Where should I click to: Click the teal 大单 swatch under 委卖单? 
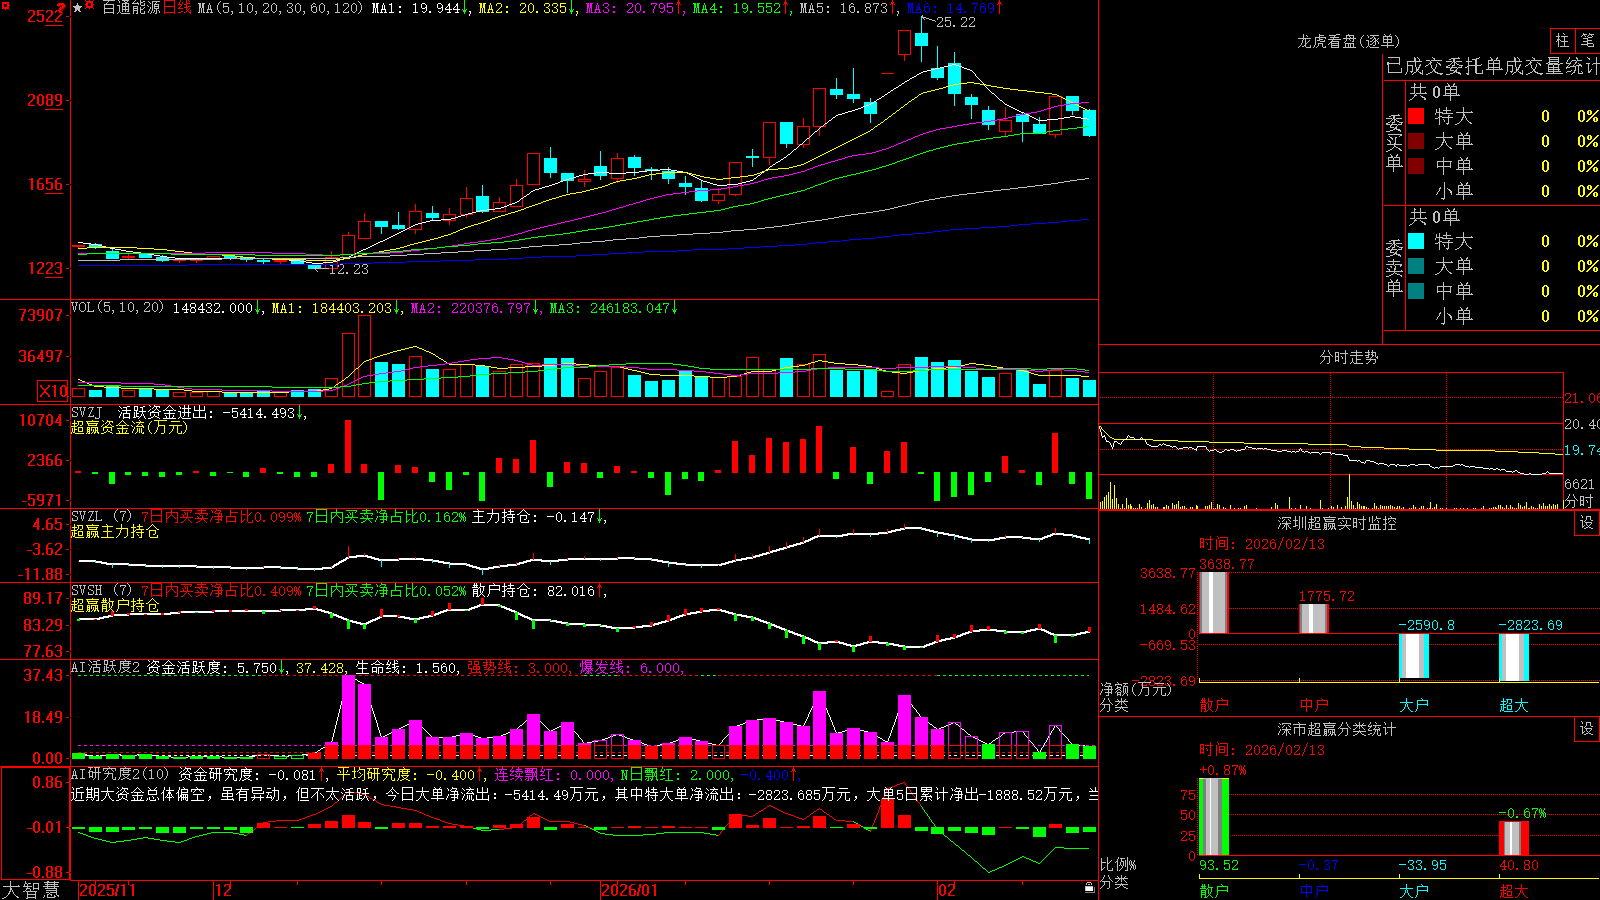point(1416,266)
